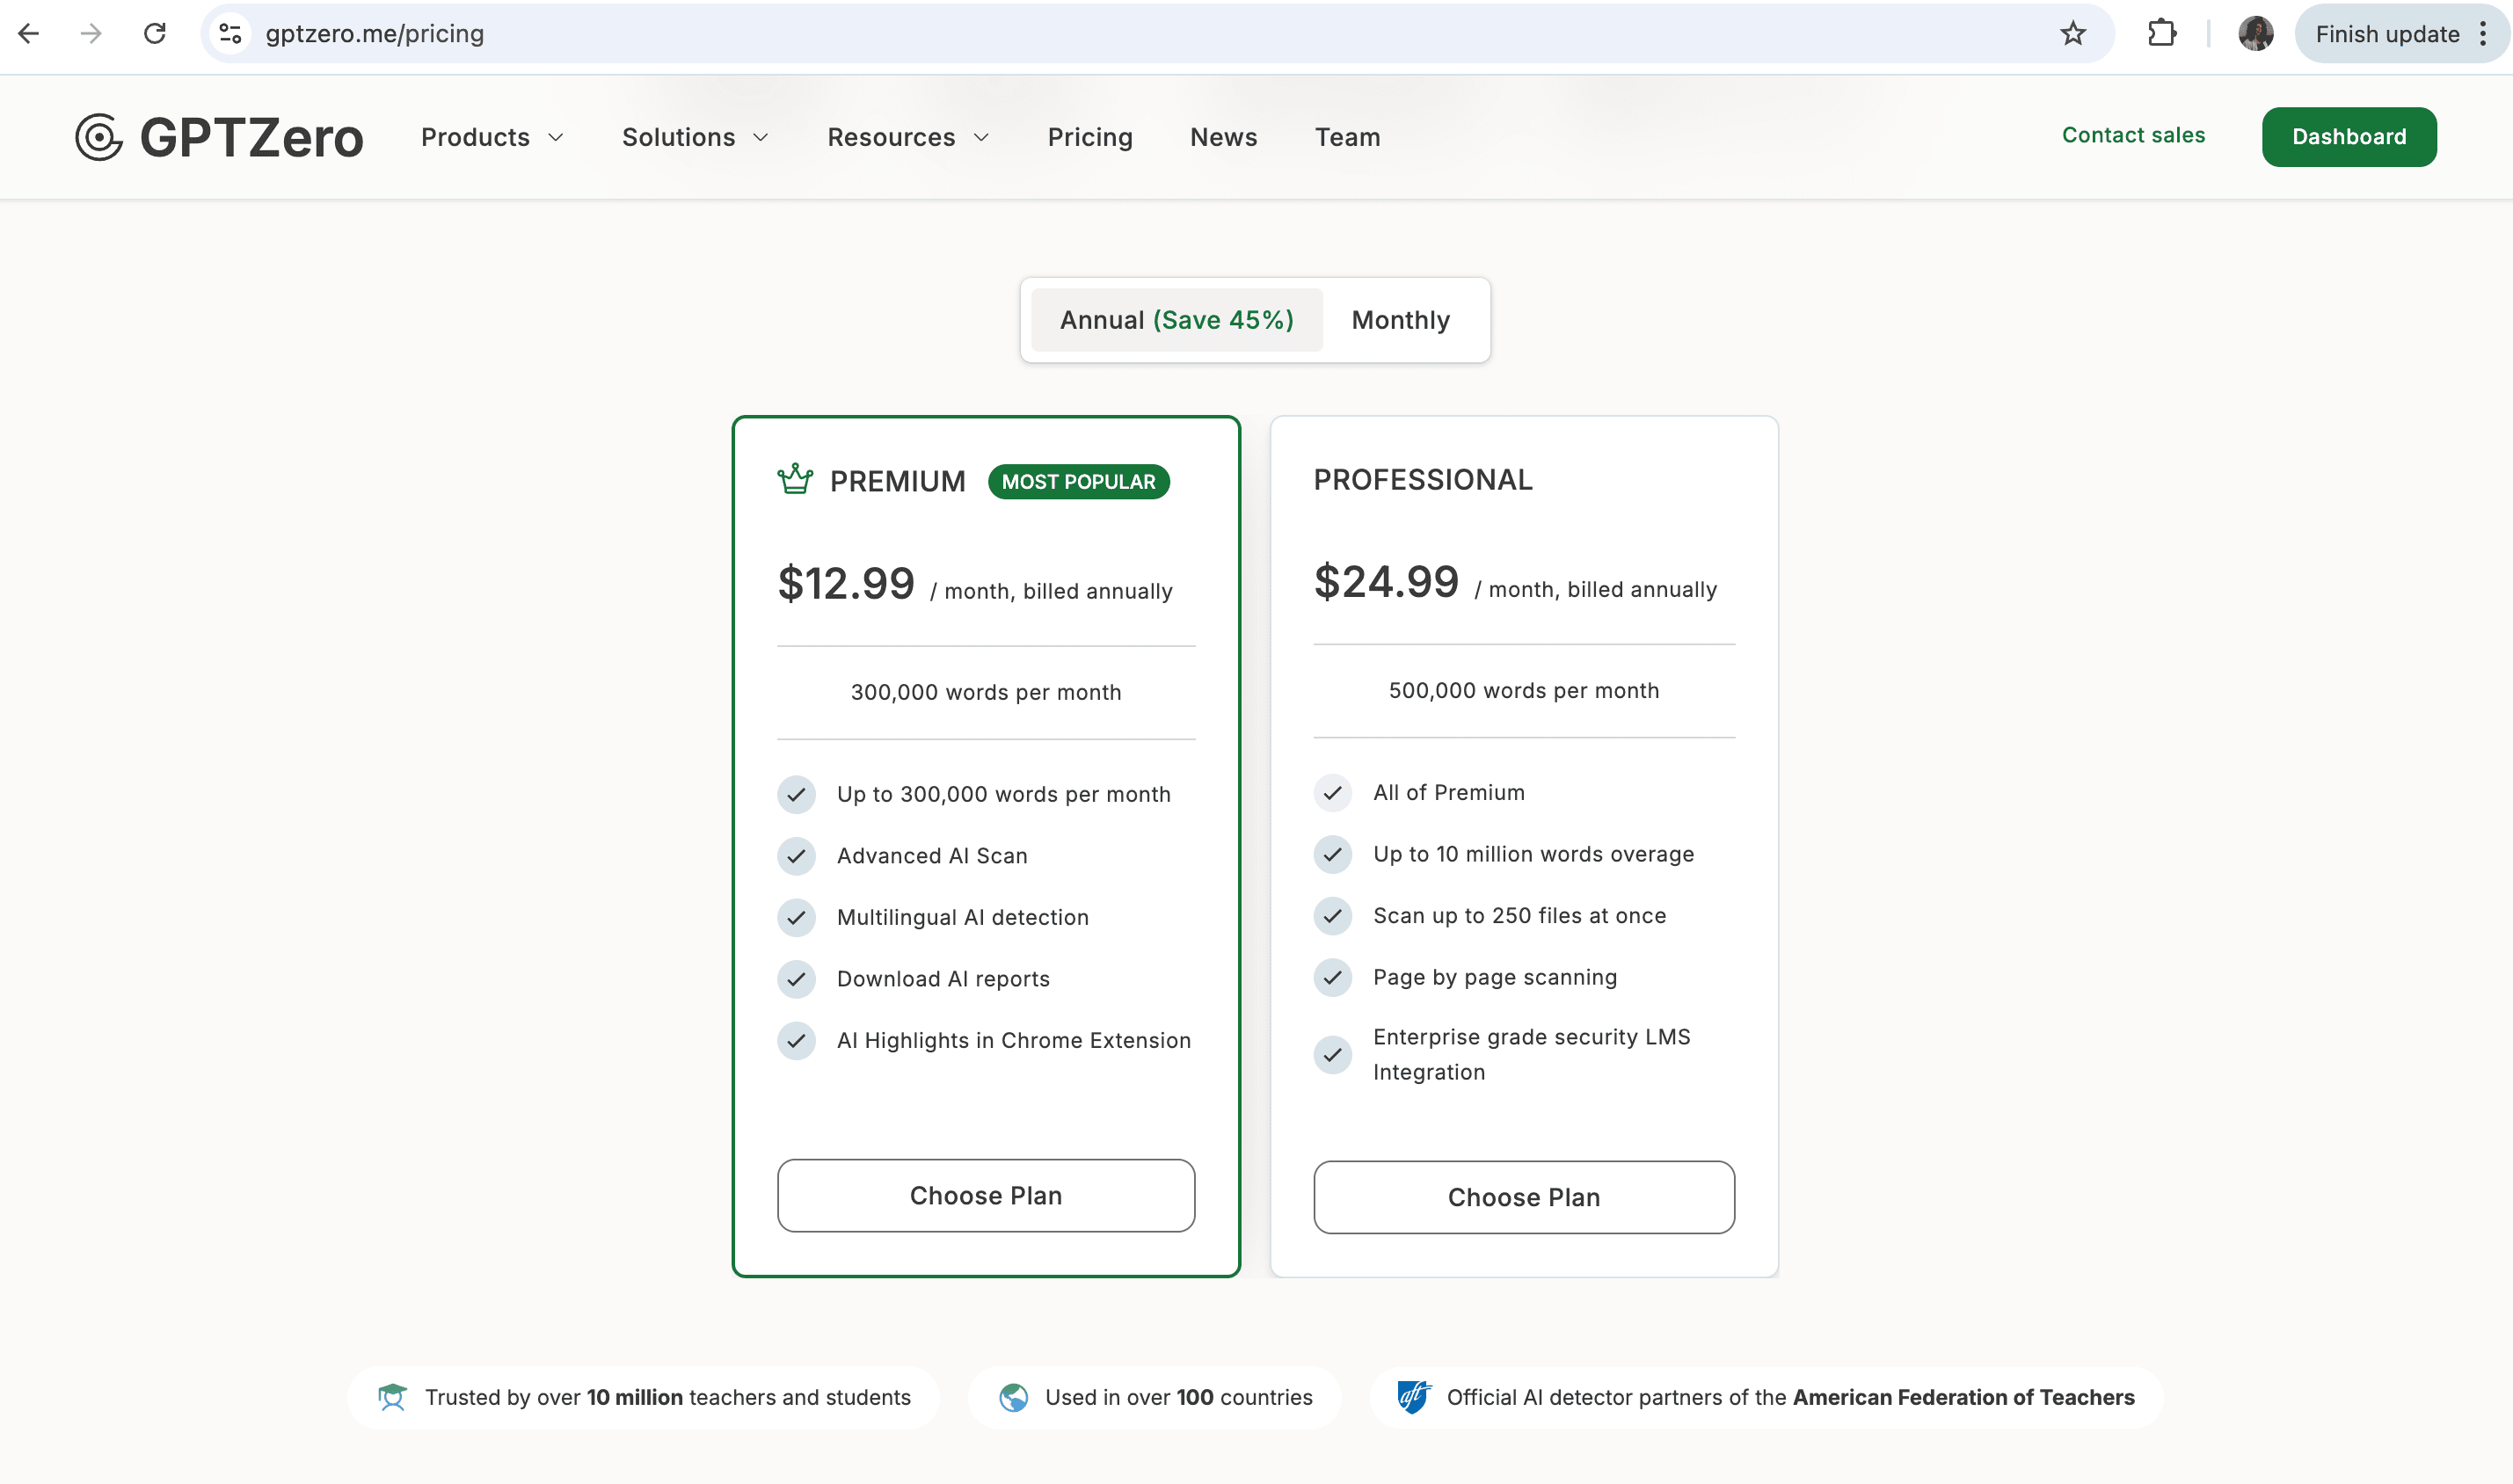
Task: Click the browser back arrow
Action: (x=29, y=34)
